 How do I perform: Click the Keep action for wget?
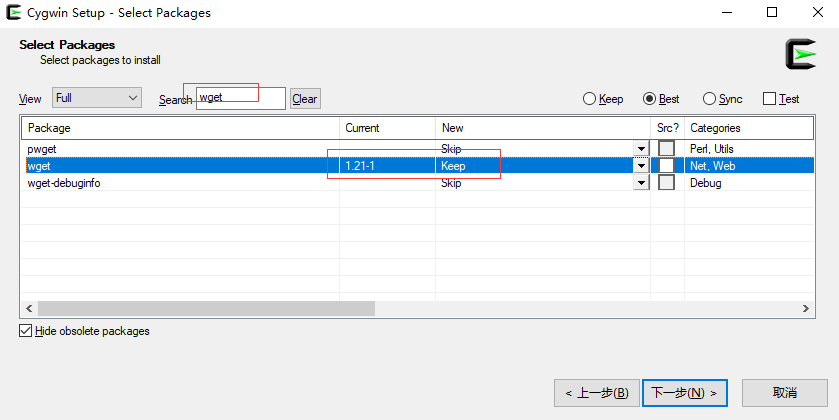coord(453,166)
